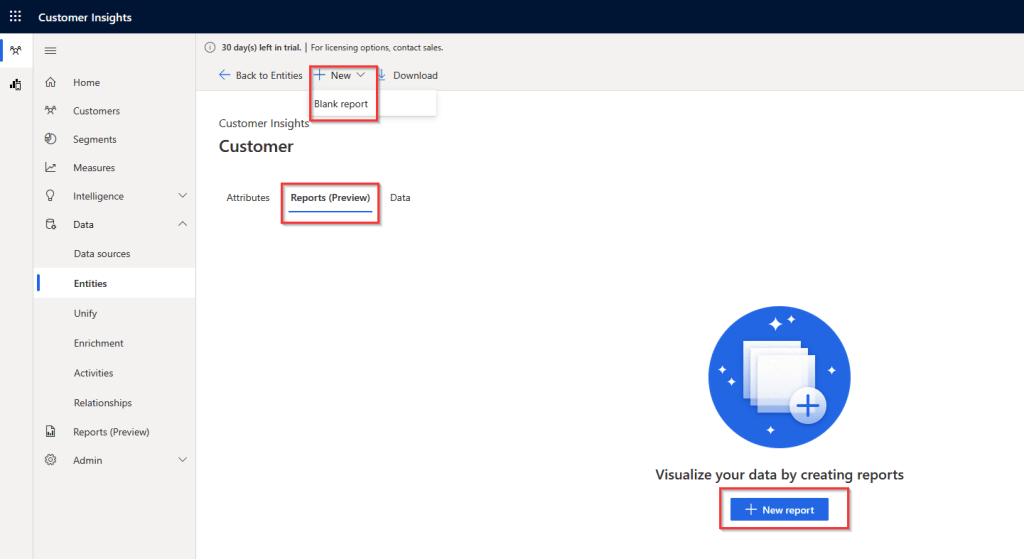The image size is (1024, 559).
Task: Collapse the navigation with hamburger icon
Action: click(x=50, y=51)
